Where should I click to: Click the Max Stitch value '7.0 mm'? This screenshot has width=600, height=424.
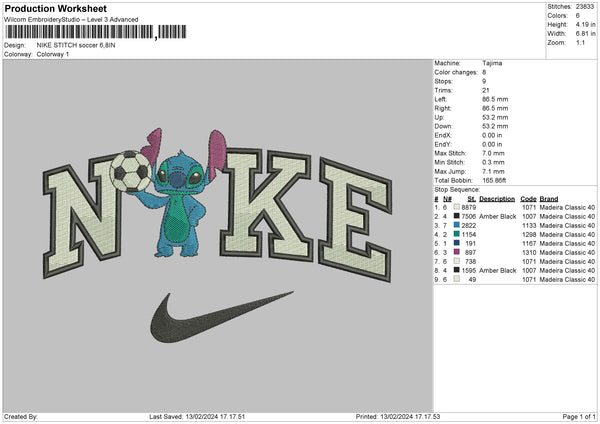click(493, 153)
